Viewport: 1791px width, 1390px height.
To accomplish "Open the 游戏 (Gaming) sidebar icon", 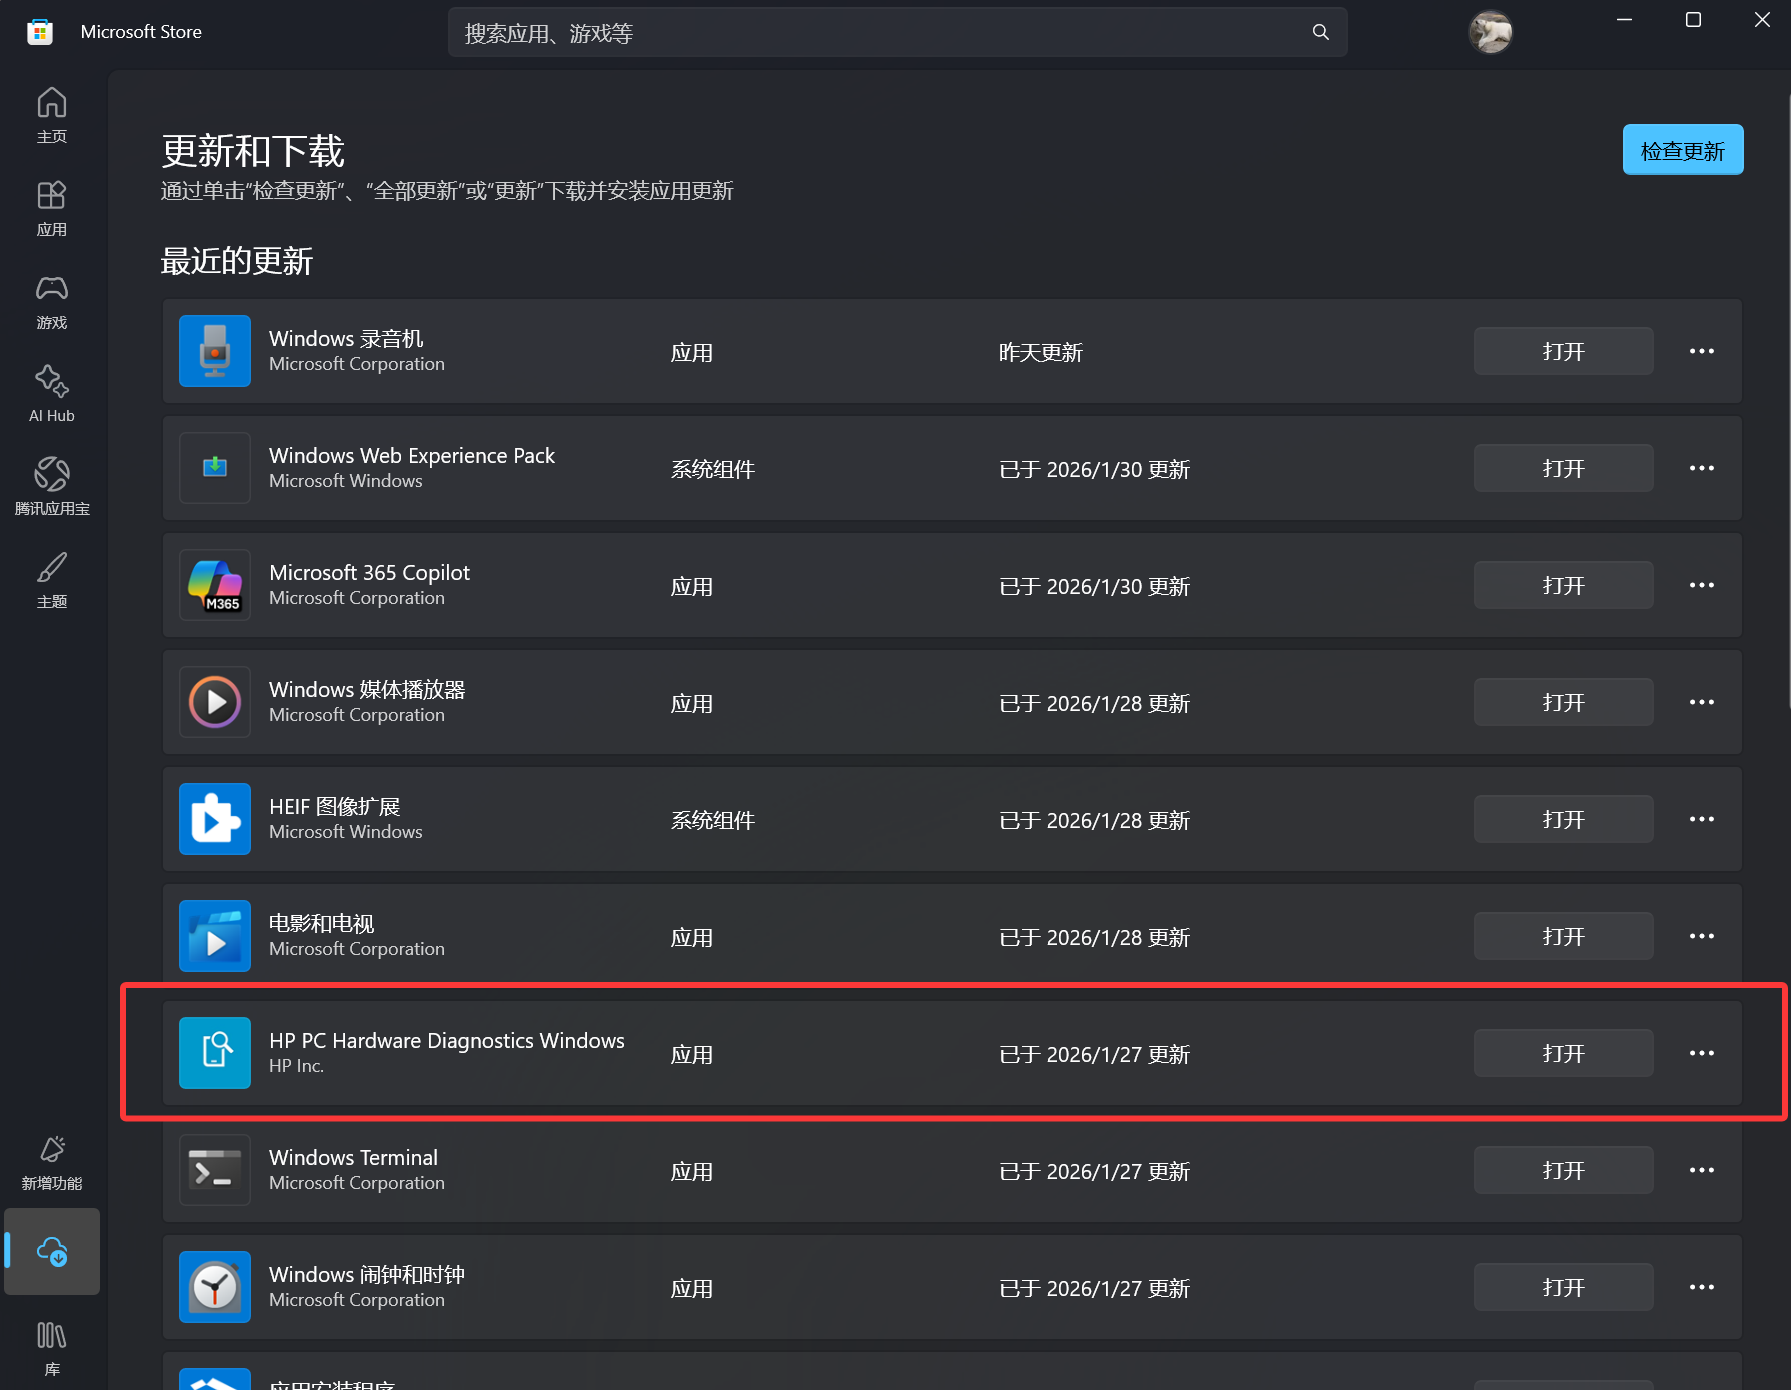I will coord(51,300).
